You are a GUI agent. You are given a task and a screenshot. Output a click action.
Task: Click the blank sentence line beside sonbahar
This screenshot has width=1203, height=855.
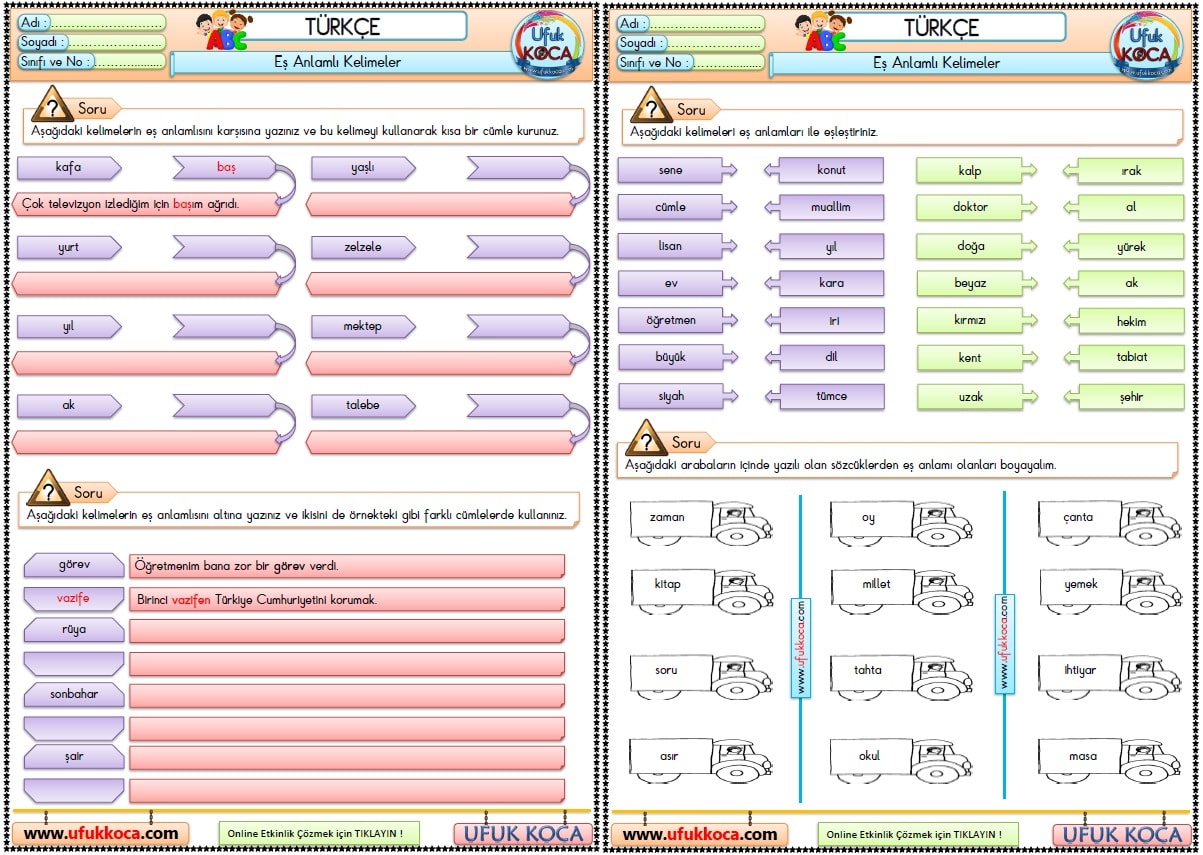[347, 695]
